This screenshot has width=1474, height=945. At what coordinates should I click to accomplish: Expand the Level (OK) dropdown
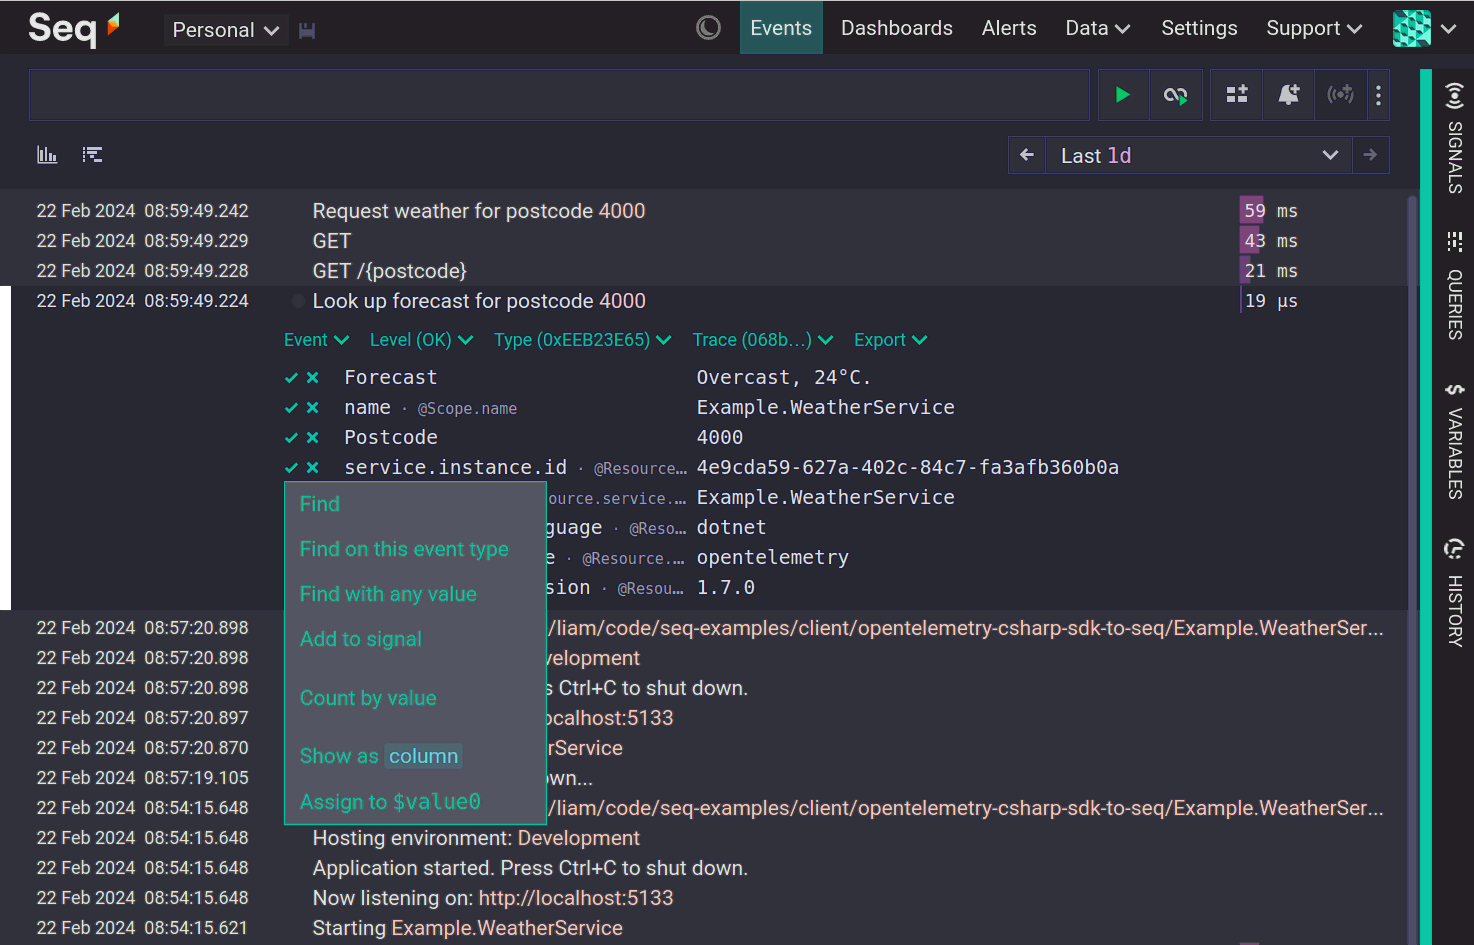click(x=421, y=340)
